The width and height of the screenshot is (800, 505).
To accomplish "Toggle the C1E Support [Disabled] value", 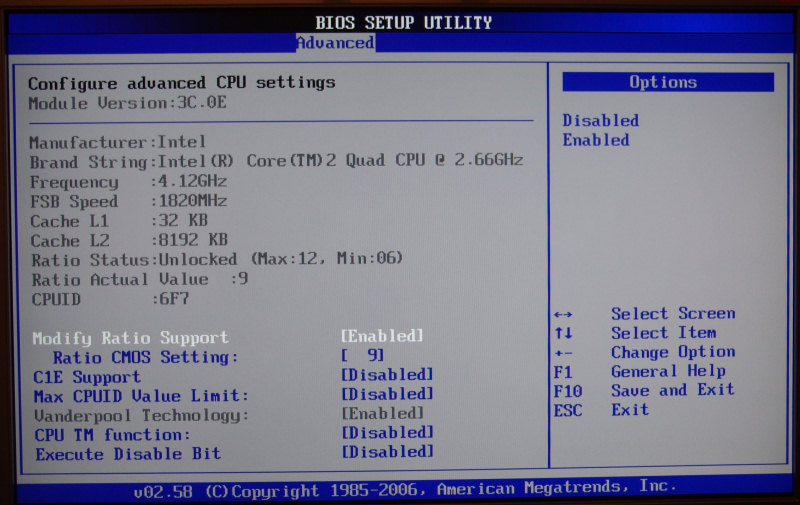I will pos(387,376).
